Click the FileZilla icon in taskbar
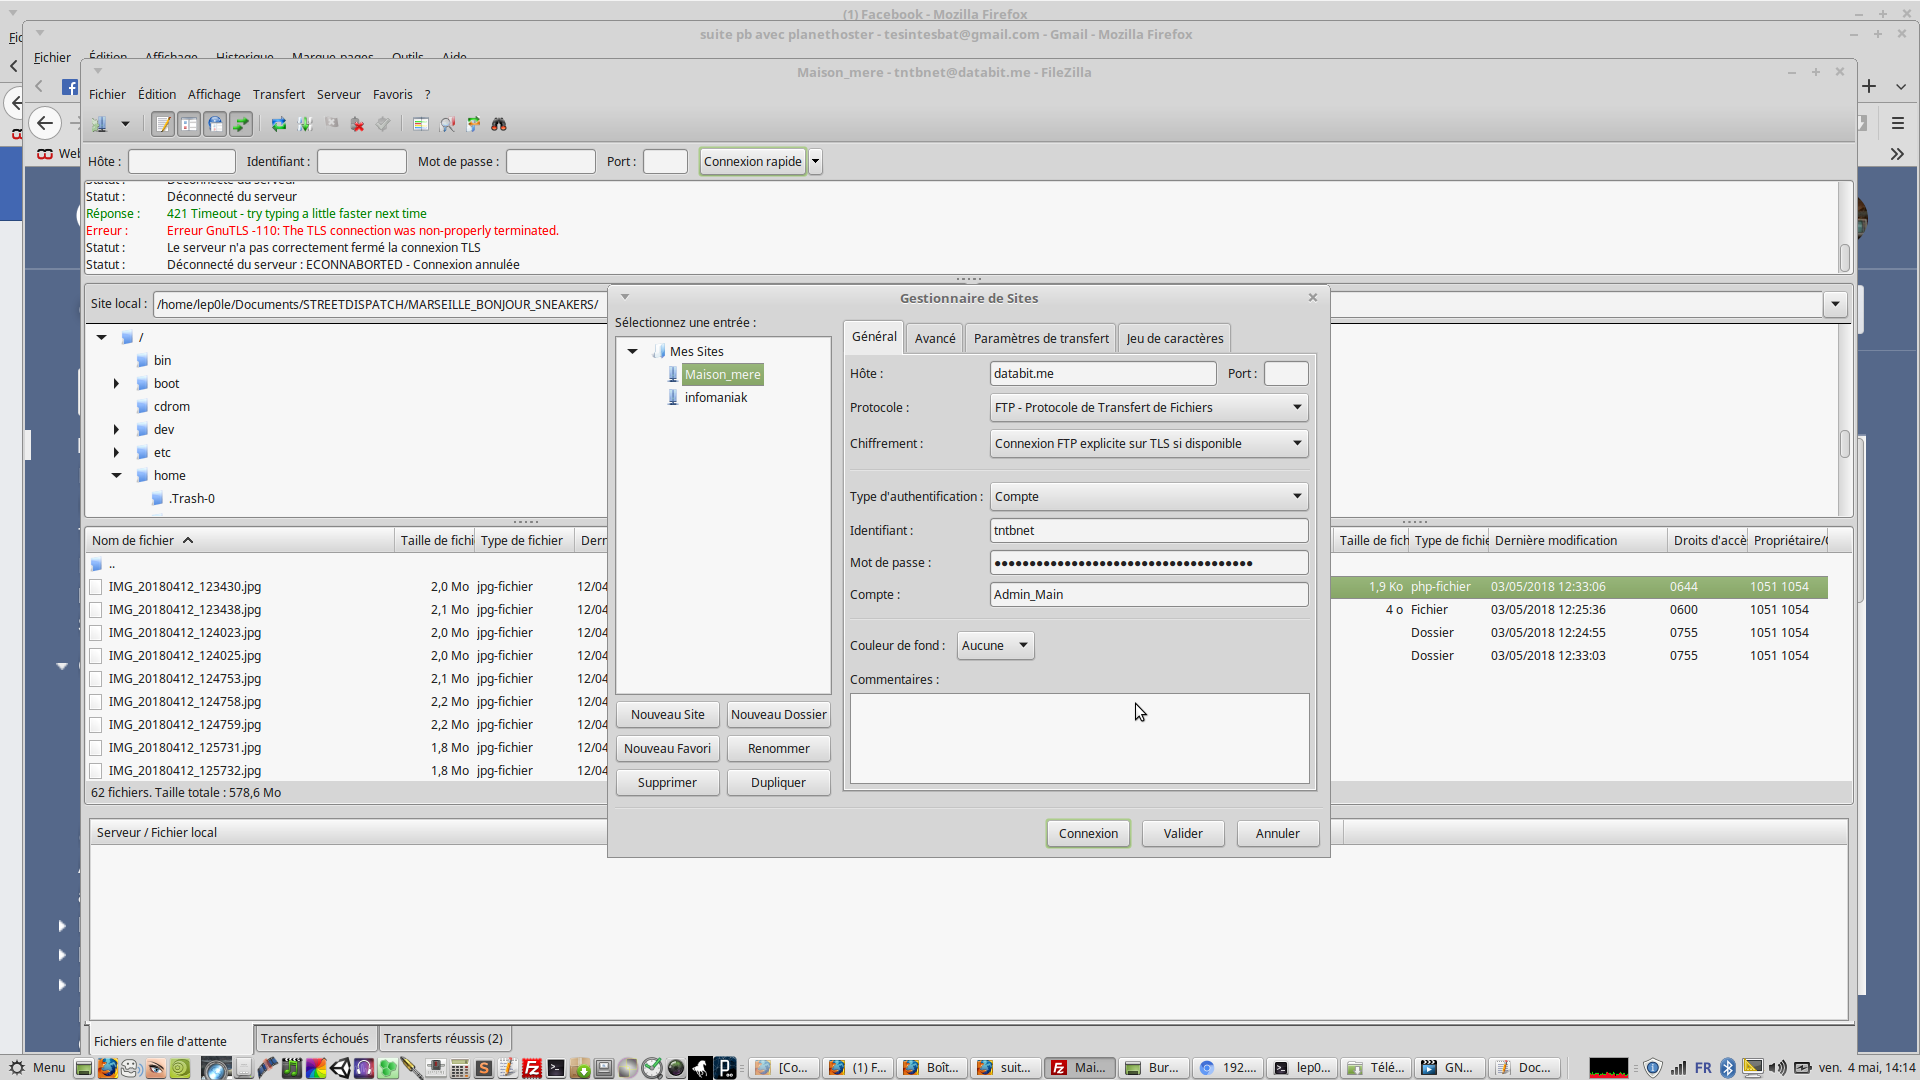Image resolution: width=1920 pixels, height=1080 pixels. [x=532, y=1068]
